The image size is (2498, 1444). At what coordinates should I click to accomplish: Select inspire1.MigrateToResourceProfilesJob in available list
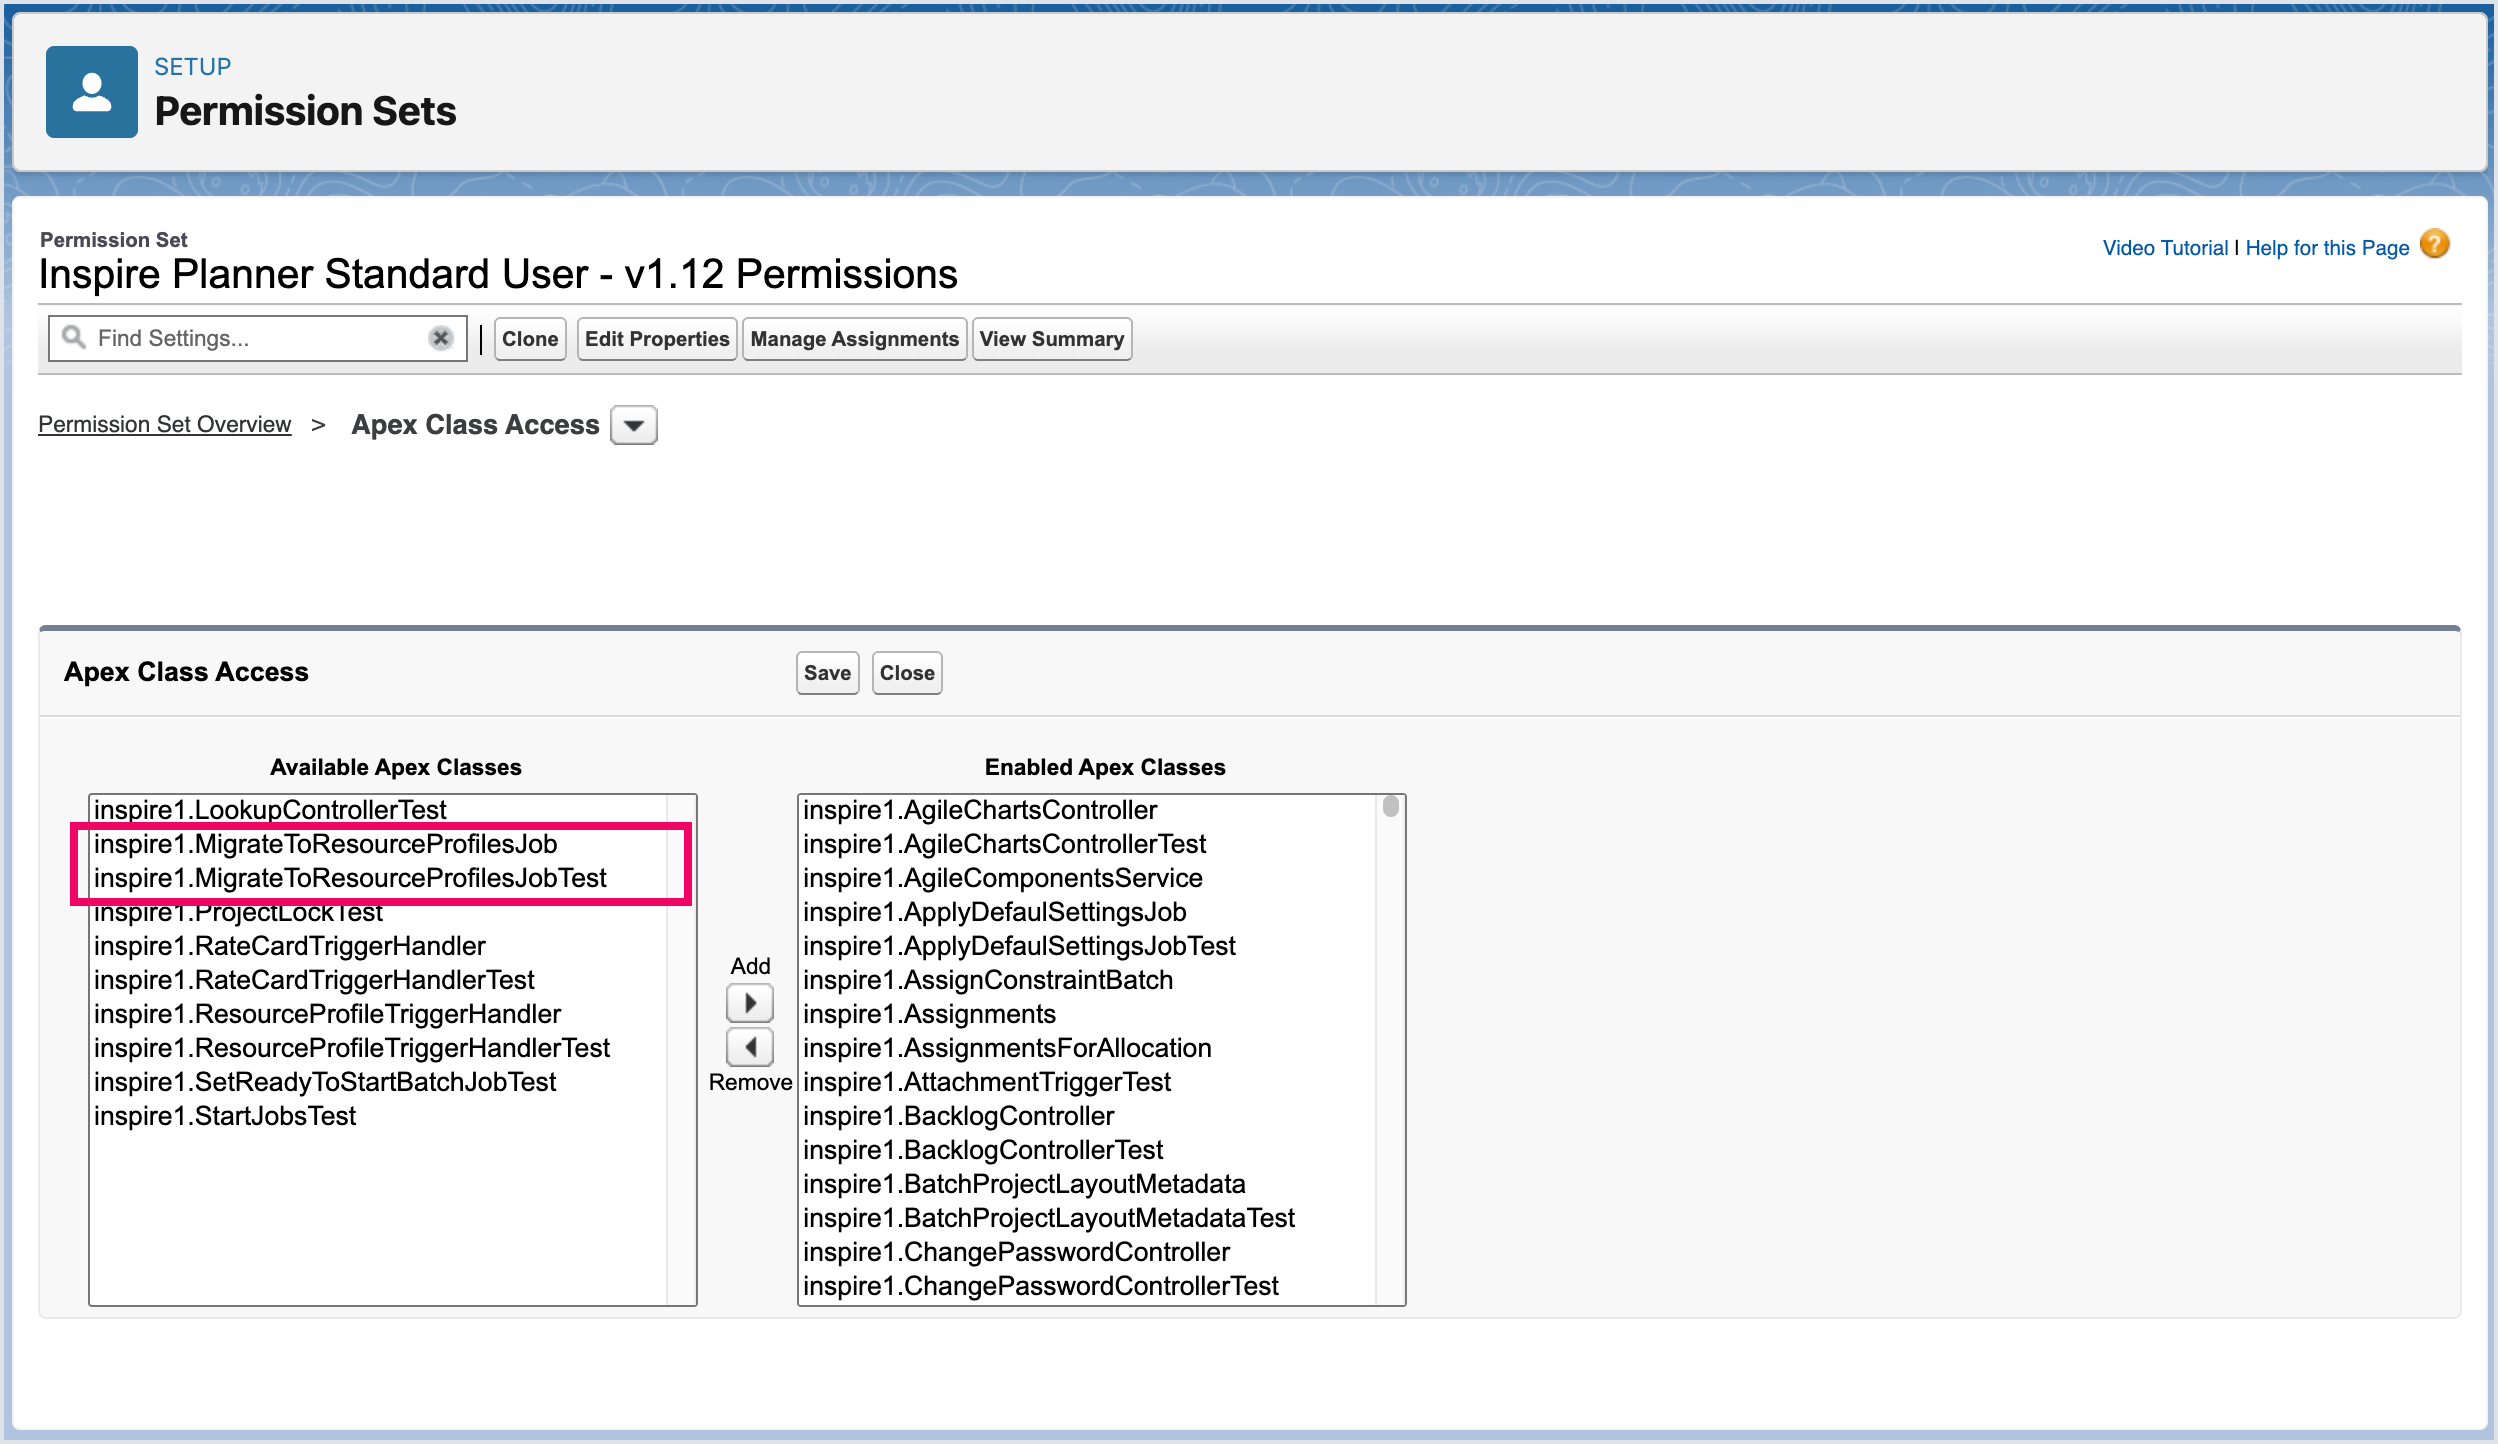(379, 844)
